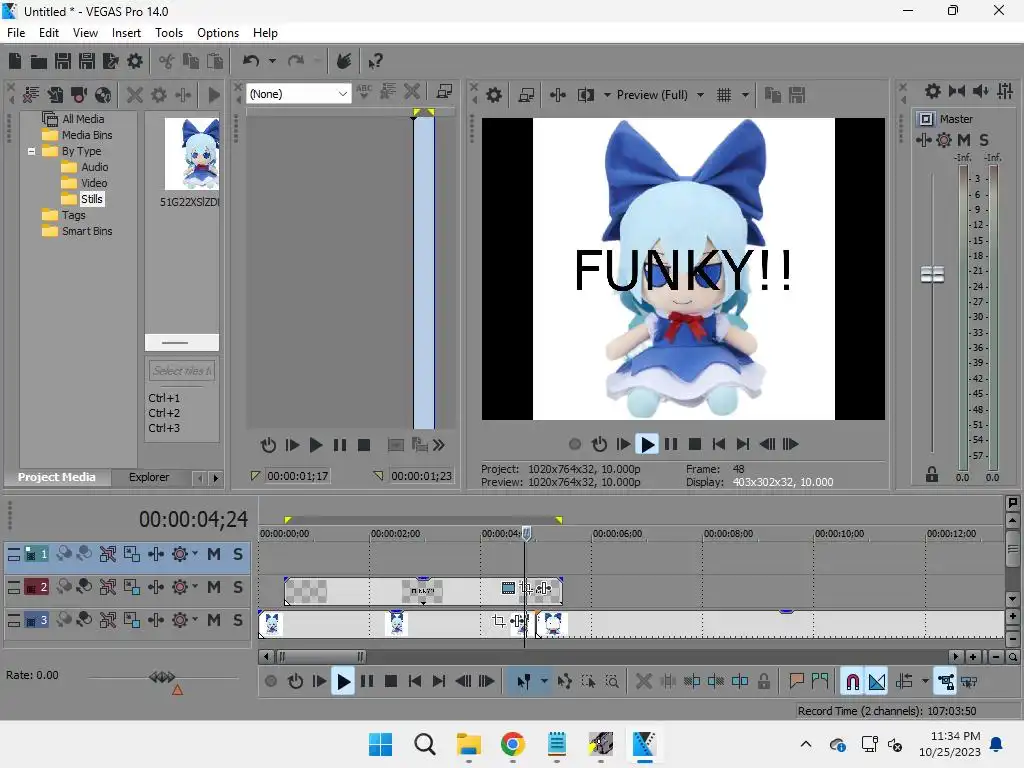This screenshot has width=1024, height=768.
Task: Click split screen view icon in preview
Action: (x=585, y=95)
